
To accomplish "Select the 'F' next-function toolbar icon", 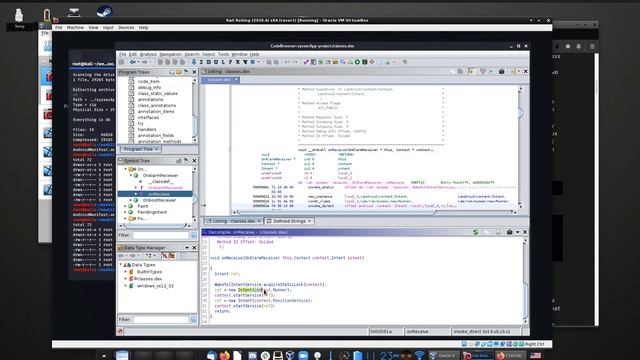I will pos(231,62).
